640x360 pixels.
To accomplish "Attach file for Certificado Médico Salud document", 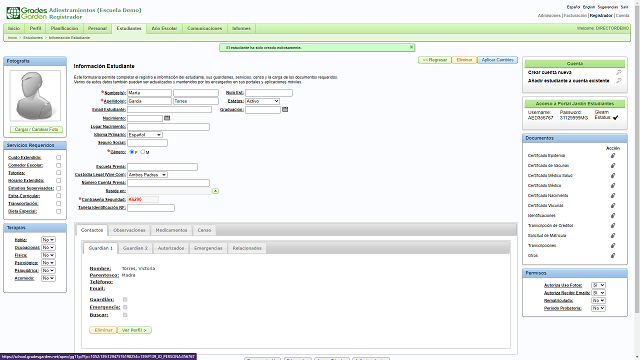I will (x=613, y=176).
